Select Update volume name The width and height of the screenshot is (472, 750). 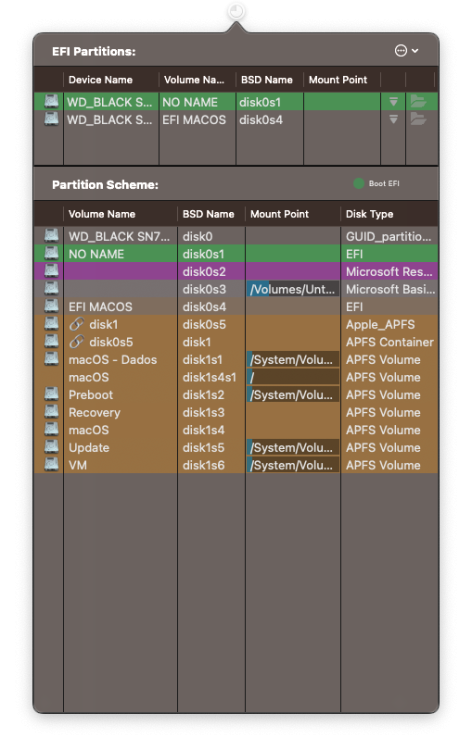pyautogui.click(x=89, y=448)
